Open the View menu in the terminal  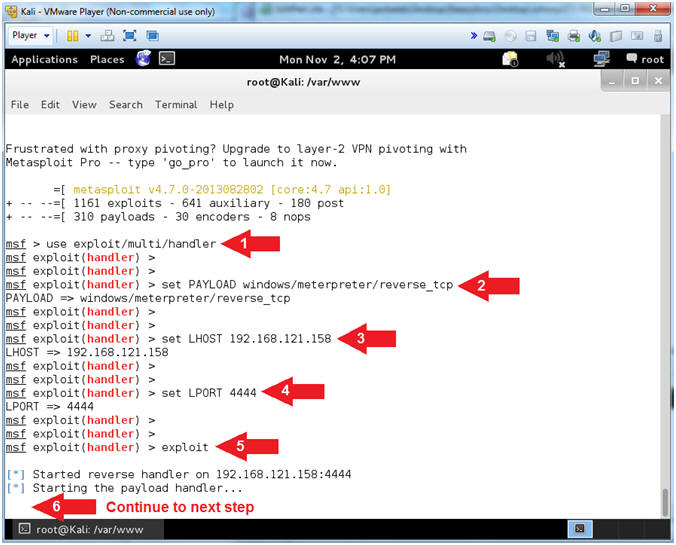click(x=84, y=105)
